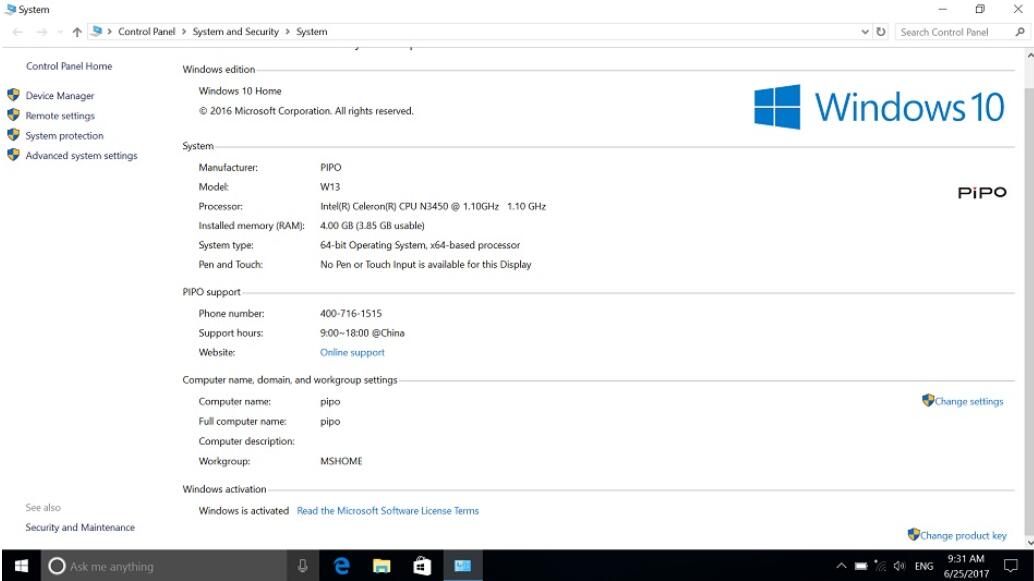Expand the chevron after Control Panel breadcrumb

pos(184,32)
